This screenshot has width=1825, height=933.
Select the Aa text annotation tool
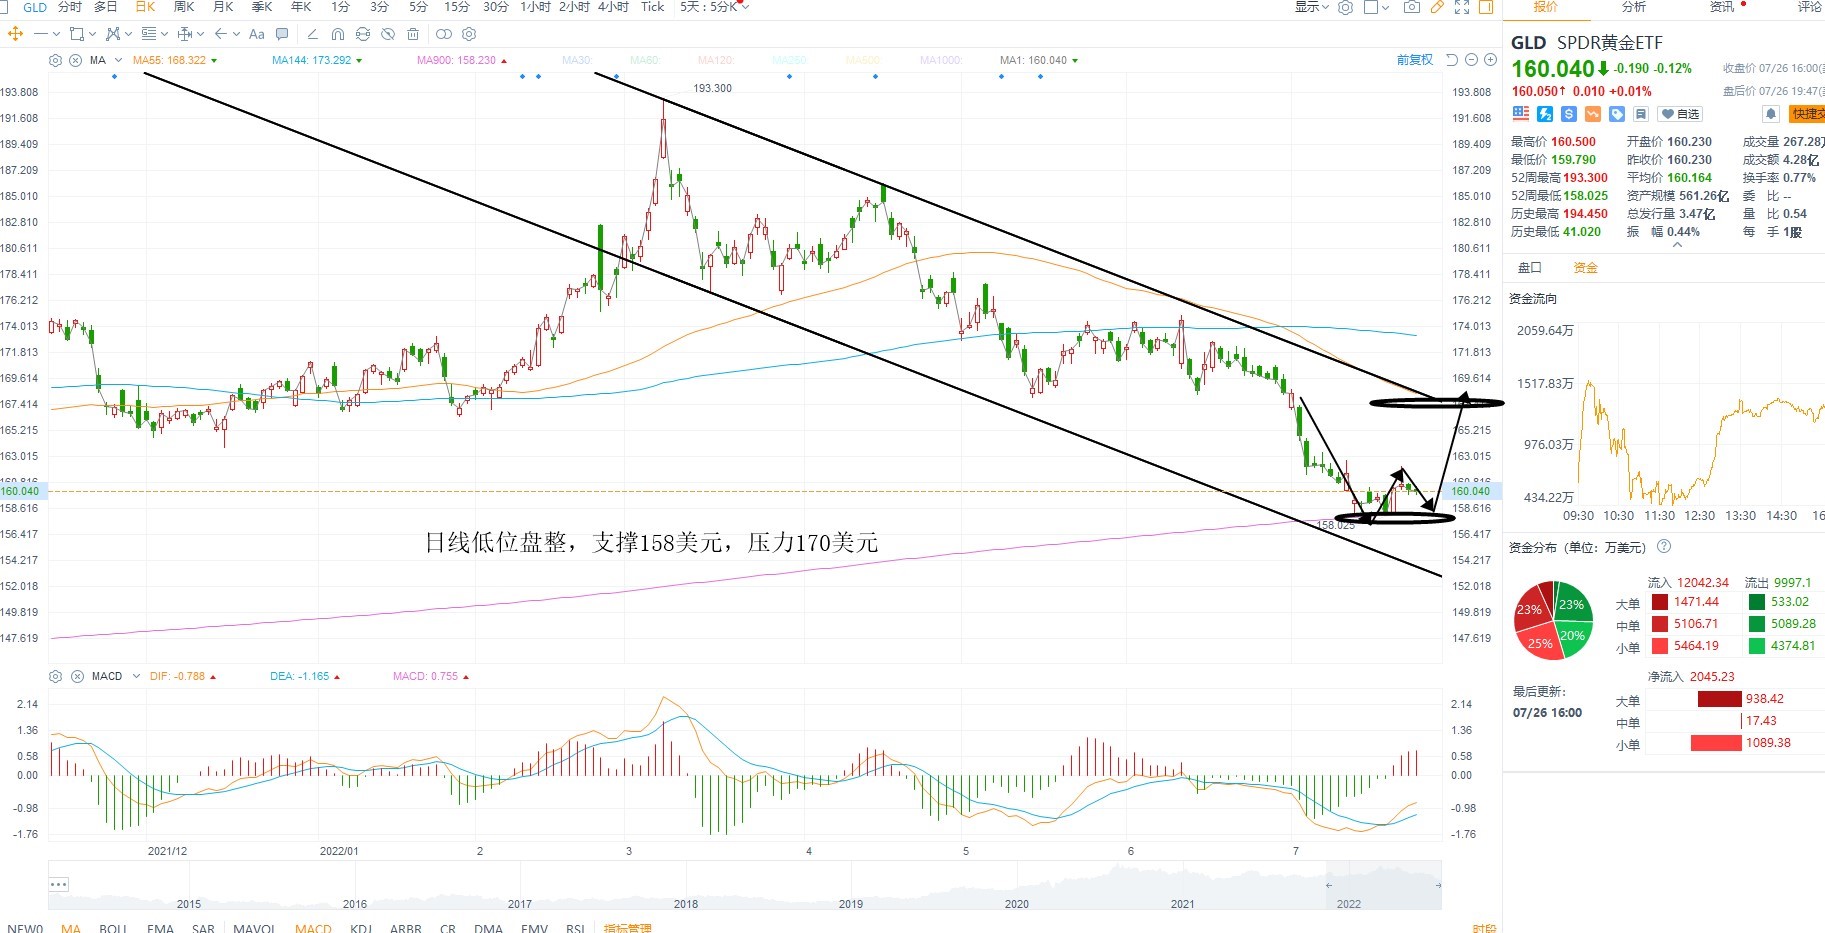[x=256, y=34]
